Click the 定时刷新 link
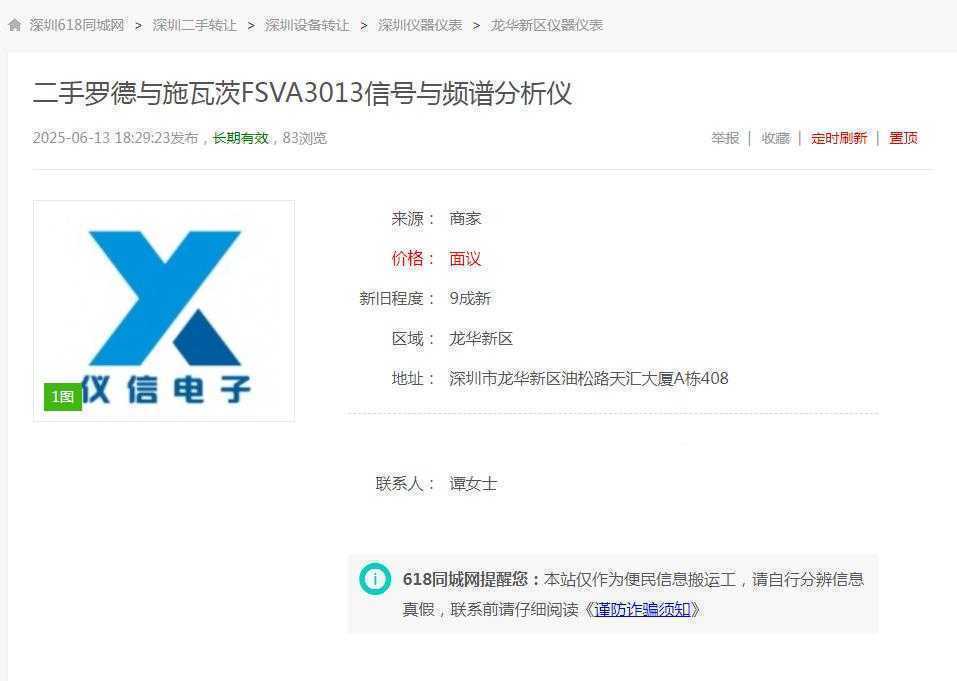The height and width of the screenshot is (681, 957). coord(839,138)
